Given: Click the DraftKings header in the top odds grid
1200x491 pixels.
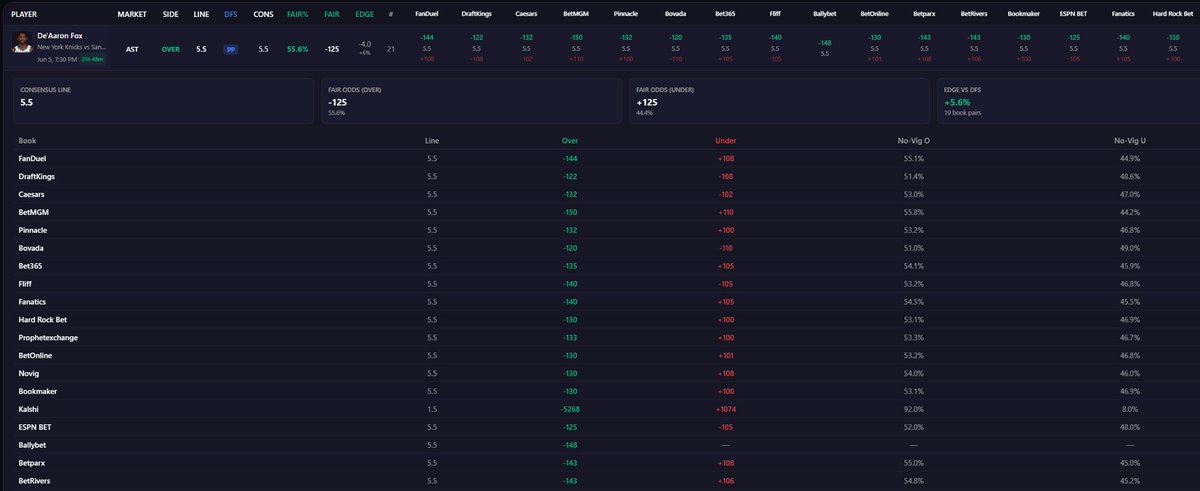Looking at the screenshot, I should click(x=477, y=15).
